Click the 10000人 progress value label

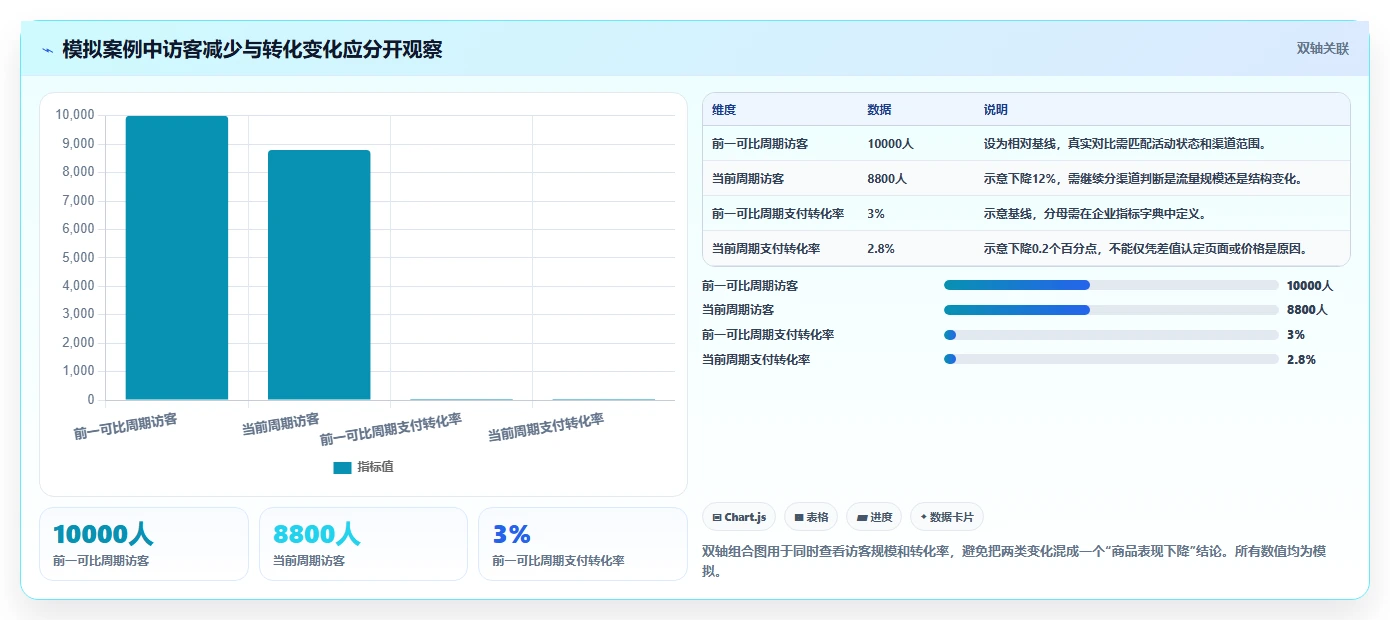point(1310,285)
